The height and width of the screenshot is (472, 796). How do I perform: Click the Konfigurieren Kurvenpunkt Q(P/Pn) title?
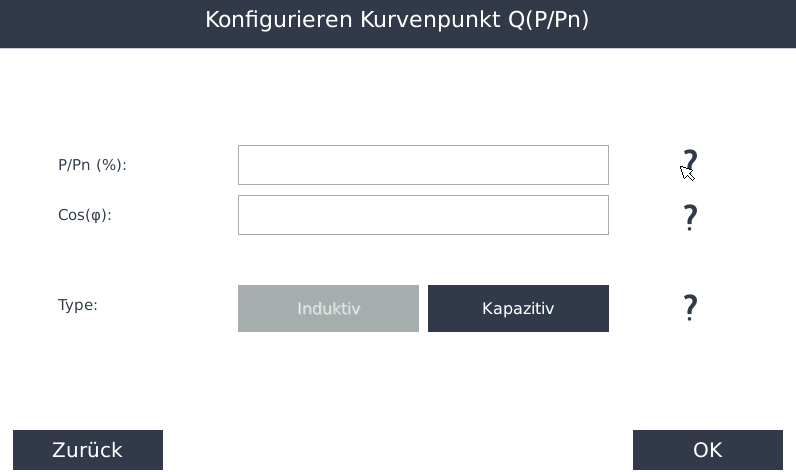(x=397, y=20)
